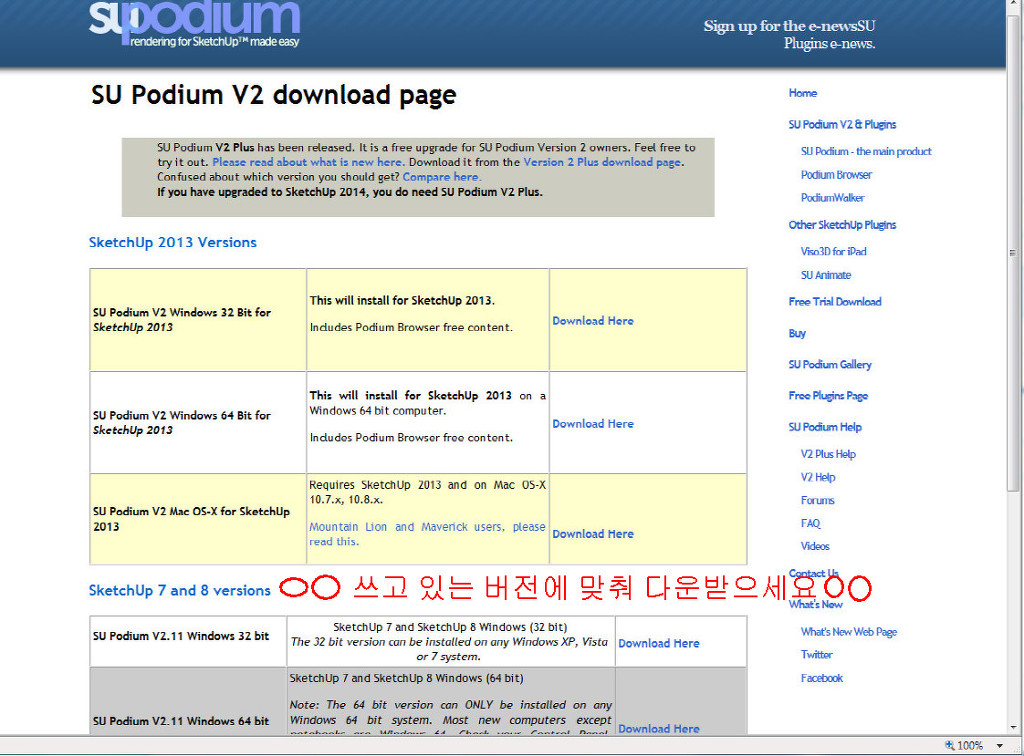The height and width of the screenshot is (756, 1024).
Task: Click the SketchUp 2013 Versions heading
Action: coord(172,242)
